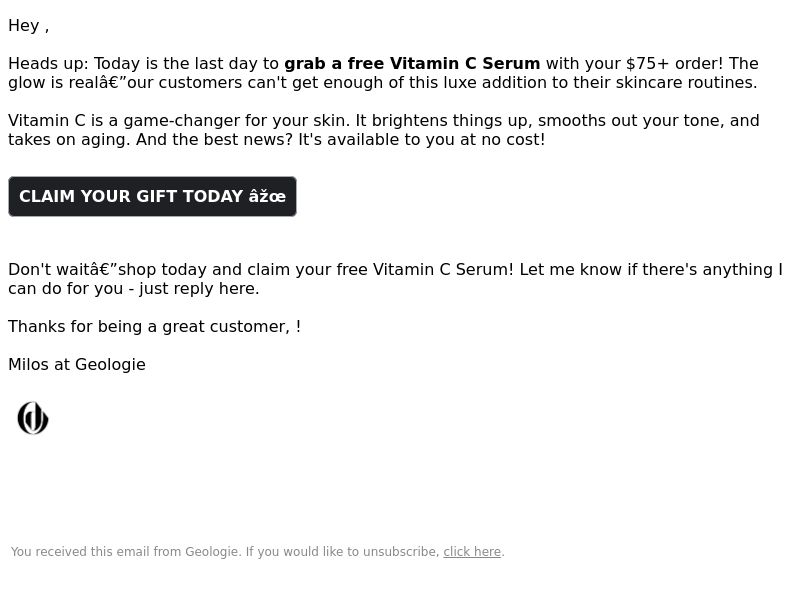Click the 'Hey ,' greeting text
800x600 pixels.
tap(29, 26)
